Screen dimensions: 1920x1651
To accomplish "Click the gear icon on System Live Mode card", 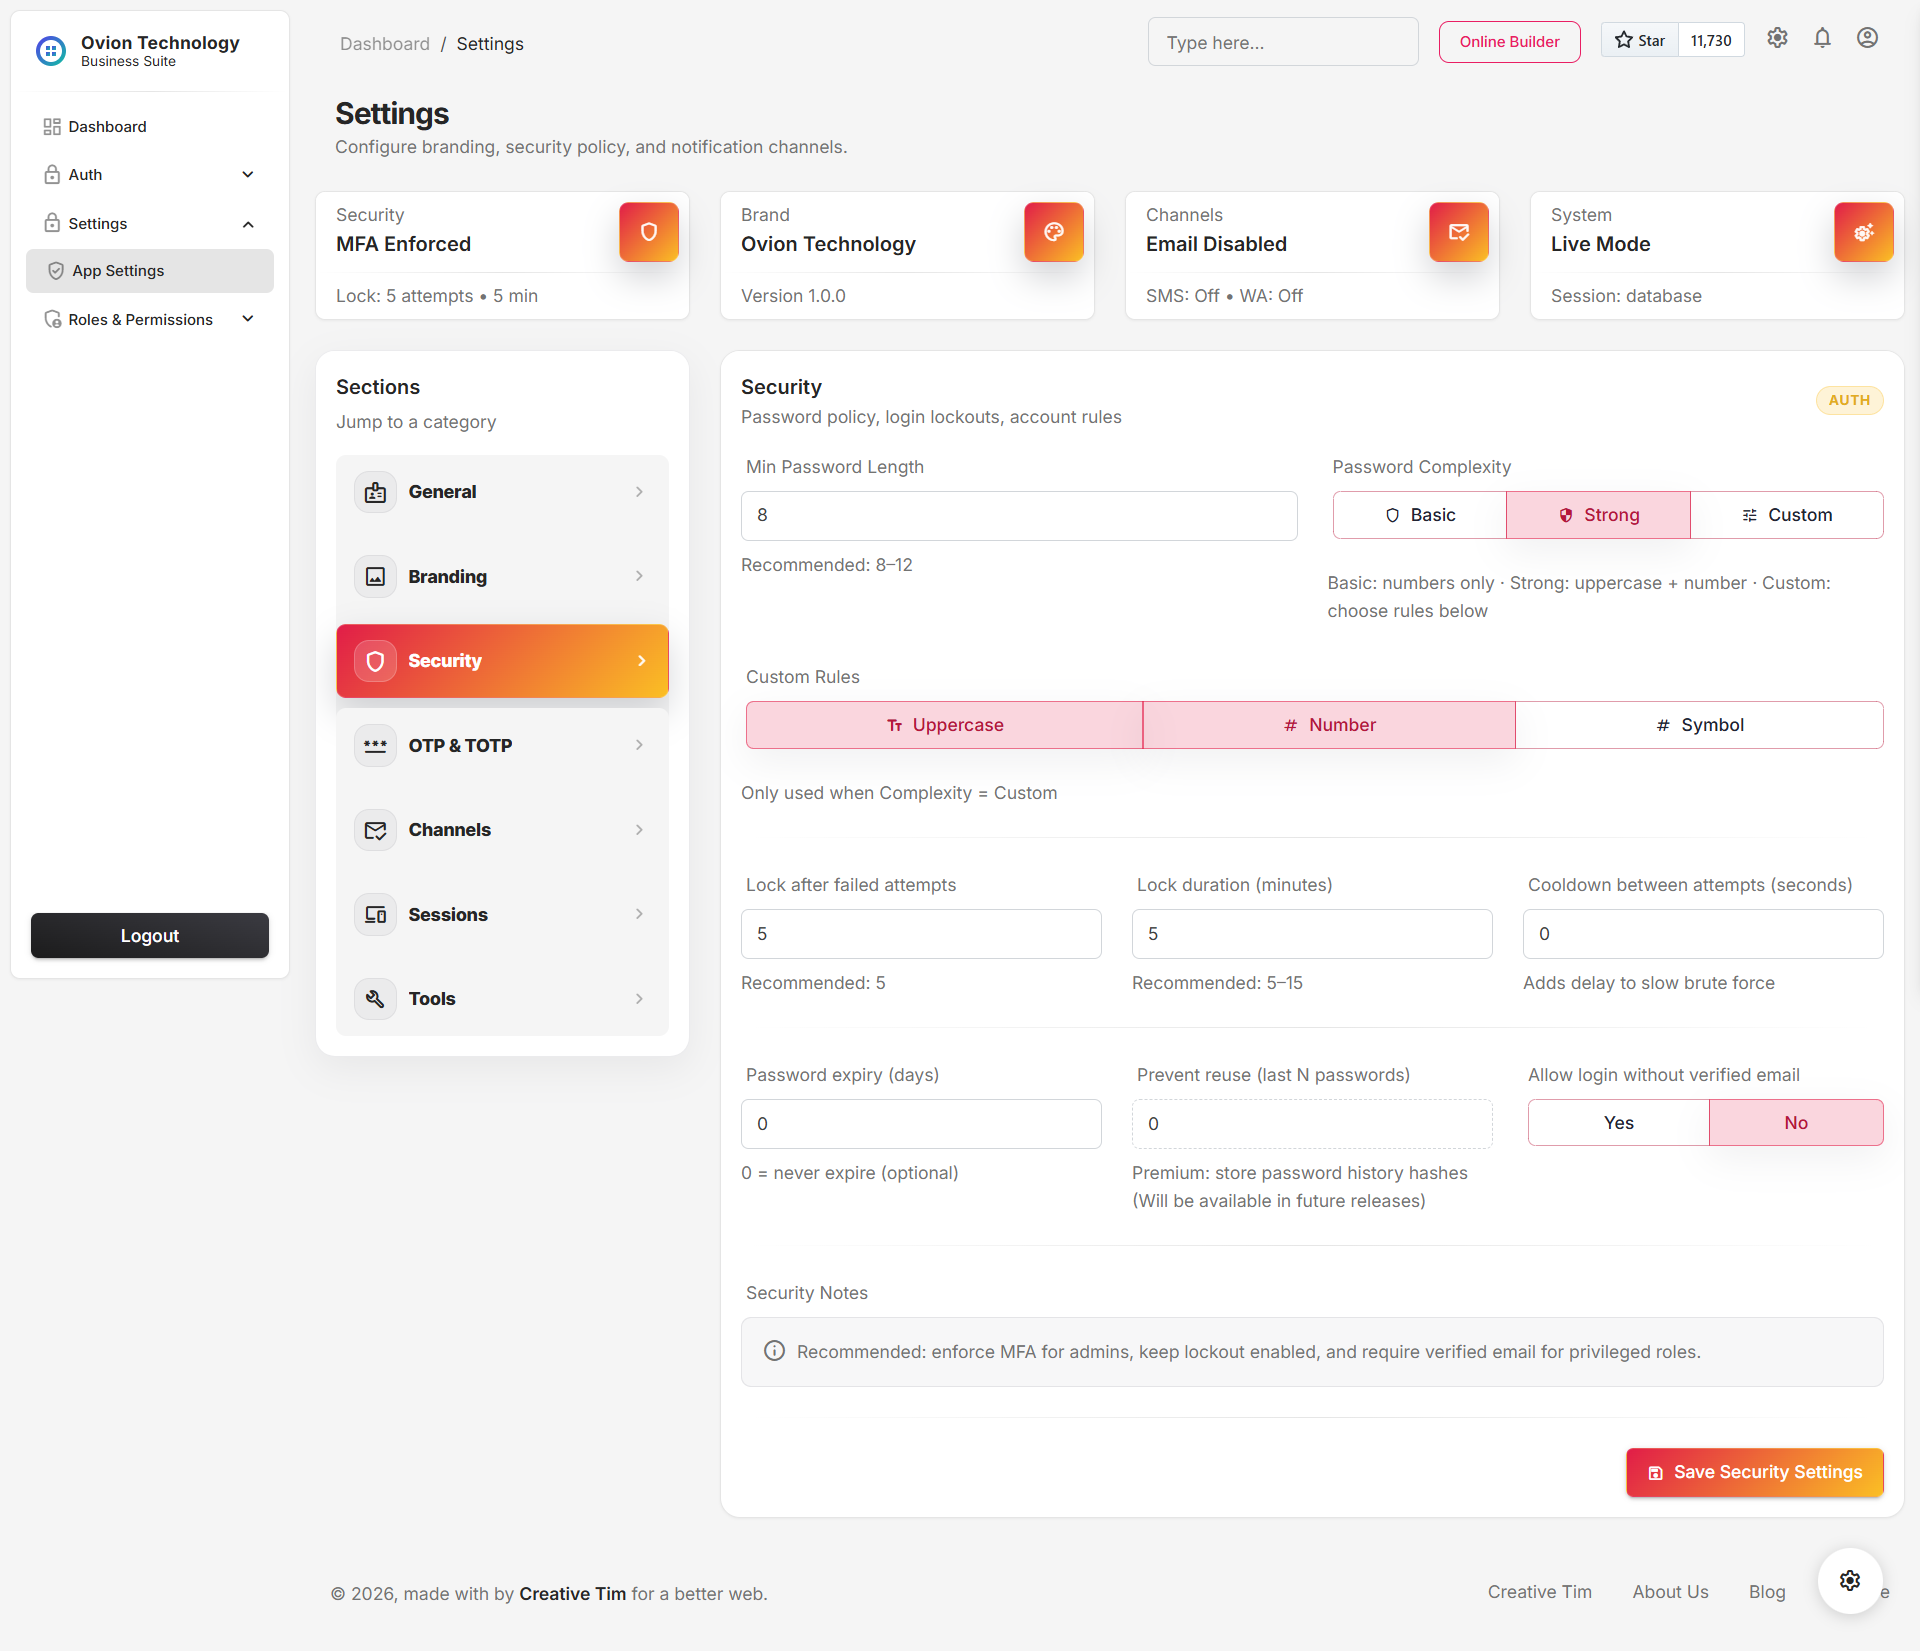I will click(1863, 232).
